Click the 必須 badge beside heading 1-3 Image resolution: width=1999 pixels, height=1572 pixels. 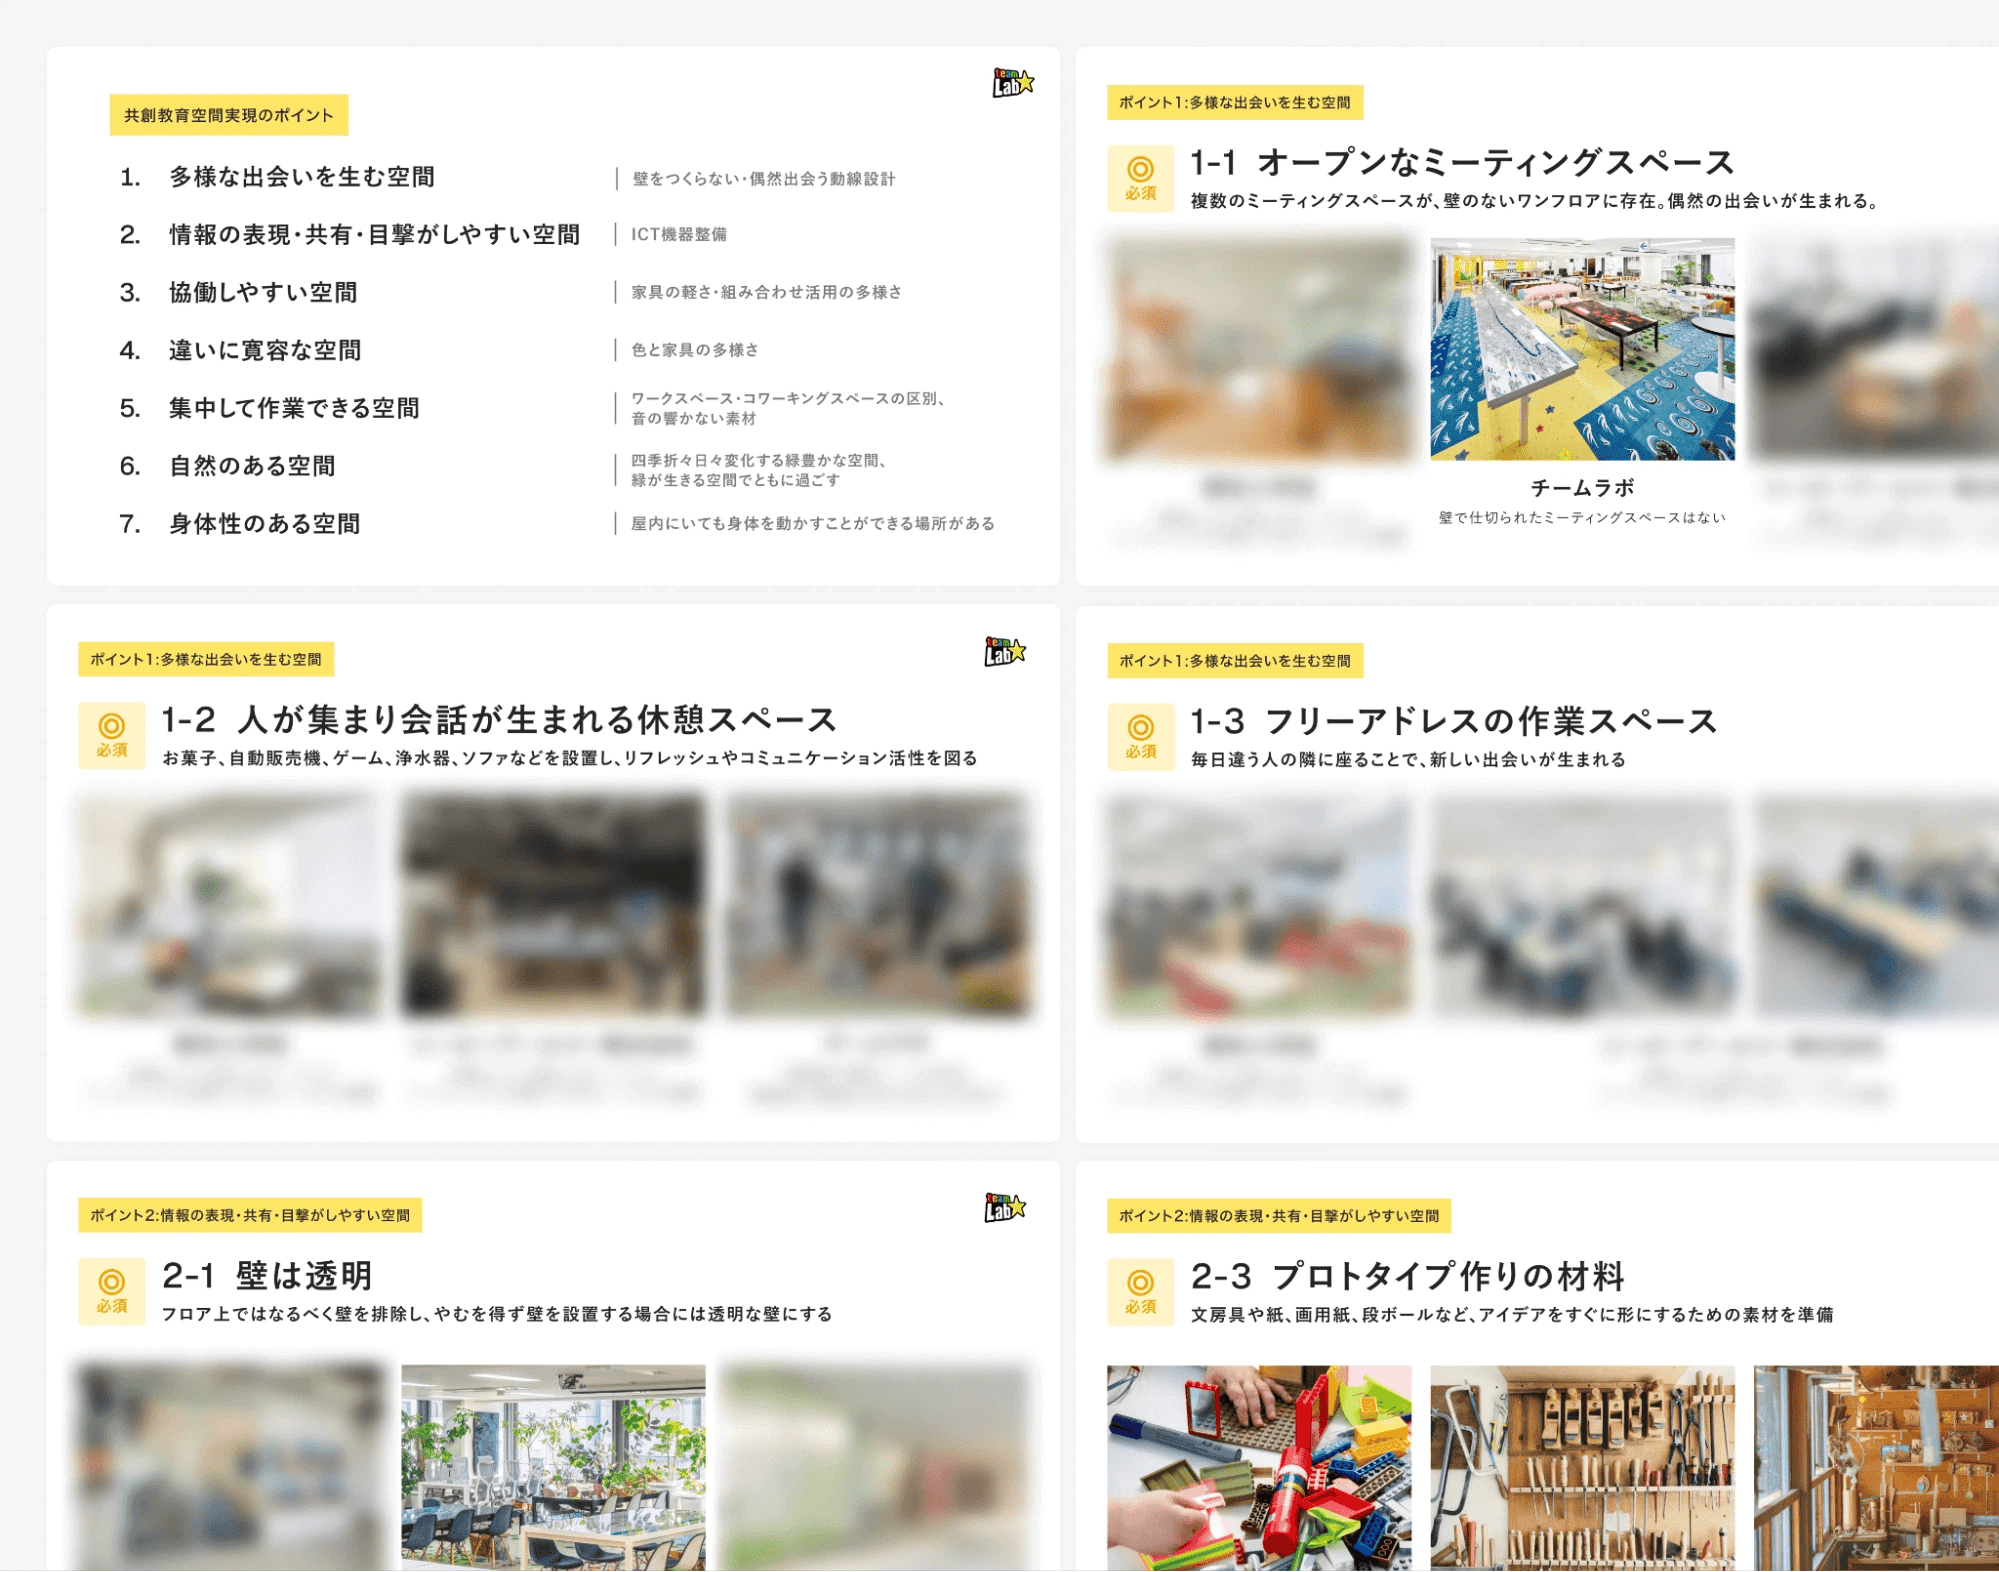[1140, 736]
